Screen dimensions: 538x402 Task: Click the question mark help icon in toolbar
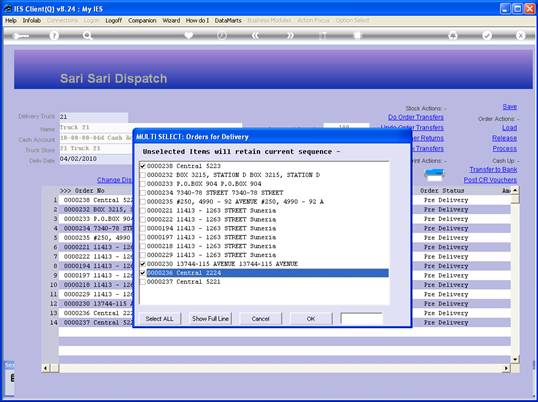(x=54, y=35)
